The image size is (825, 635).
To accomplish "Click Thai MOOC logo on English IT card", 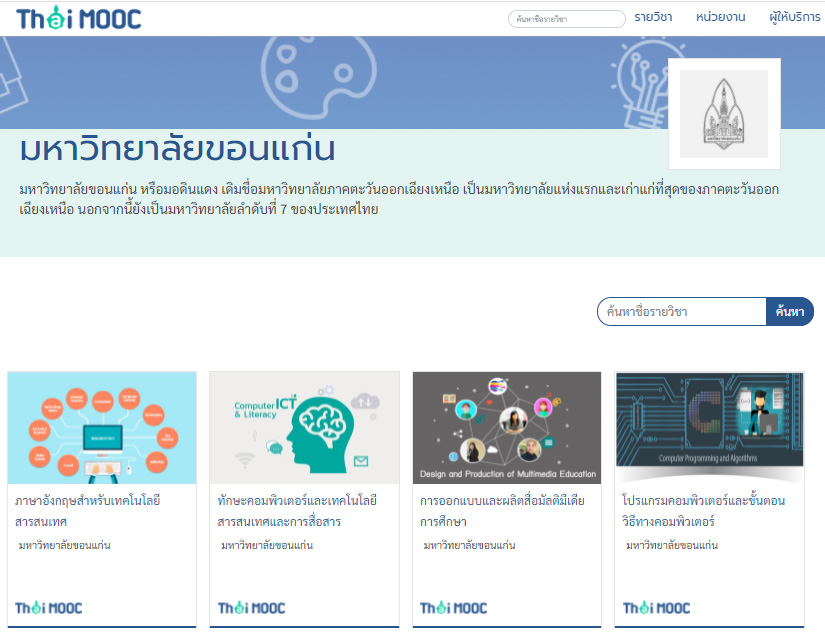I will pyautogui.click(x=48, y=608).
